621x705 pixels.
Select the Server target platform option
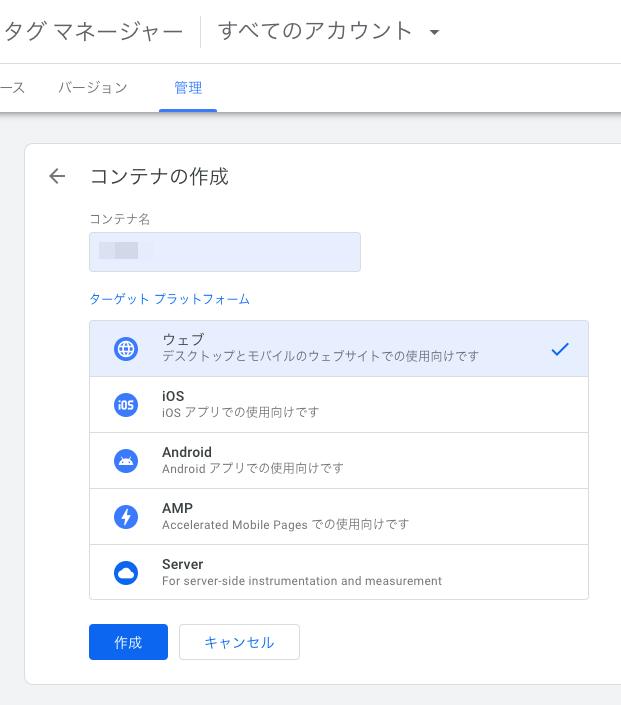(339, 572)
